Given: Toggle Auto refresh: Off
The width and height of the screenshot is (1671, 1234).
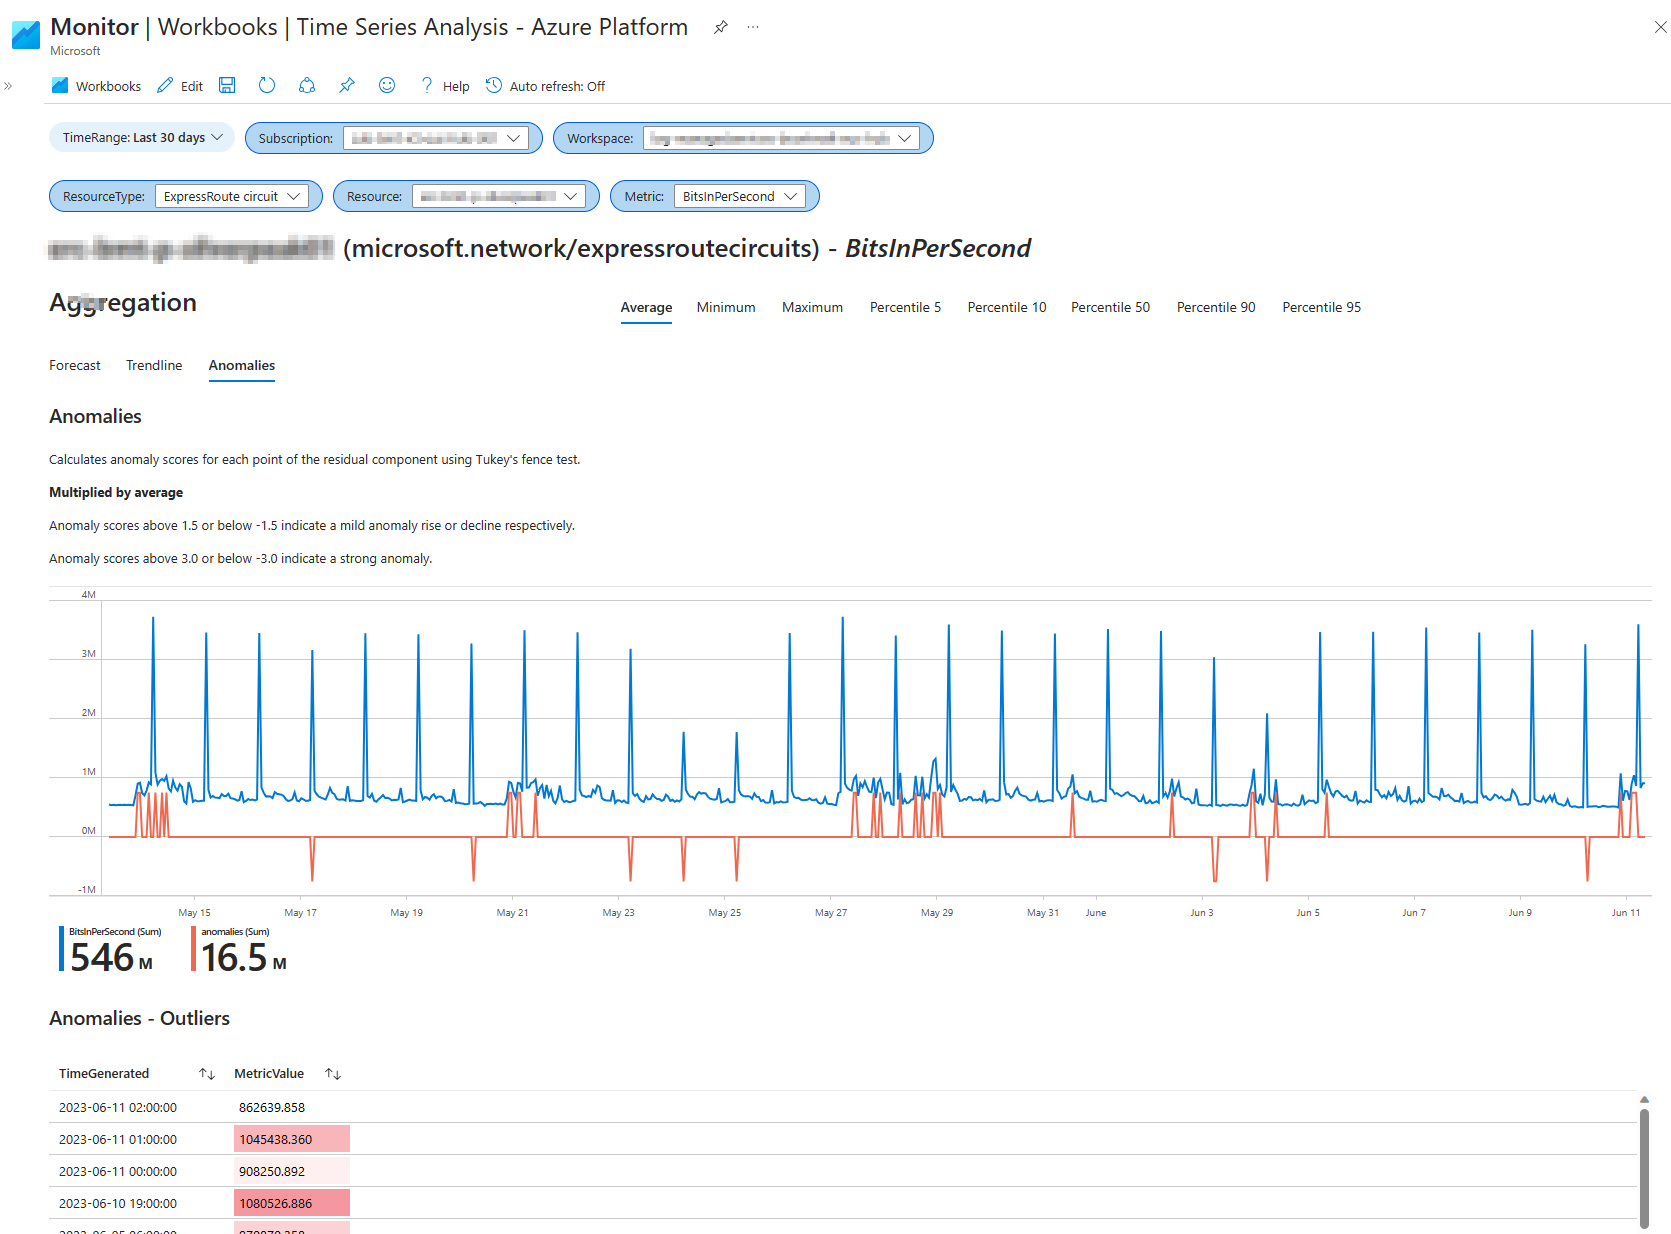Looking at the screenshot, I should pos(545,86).
